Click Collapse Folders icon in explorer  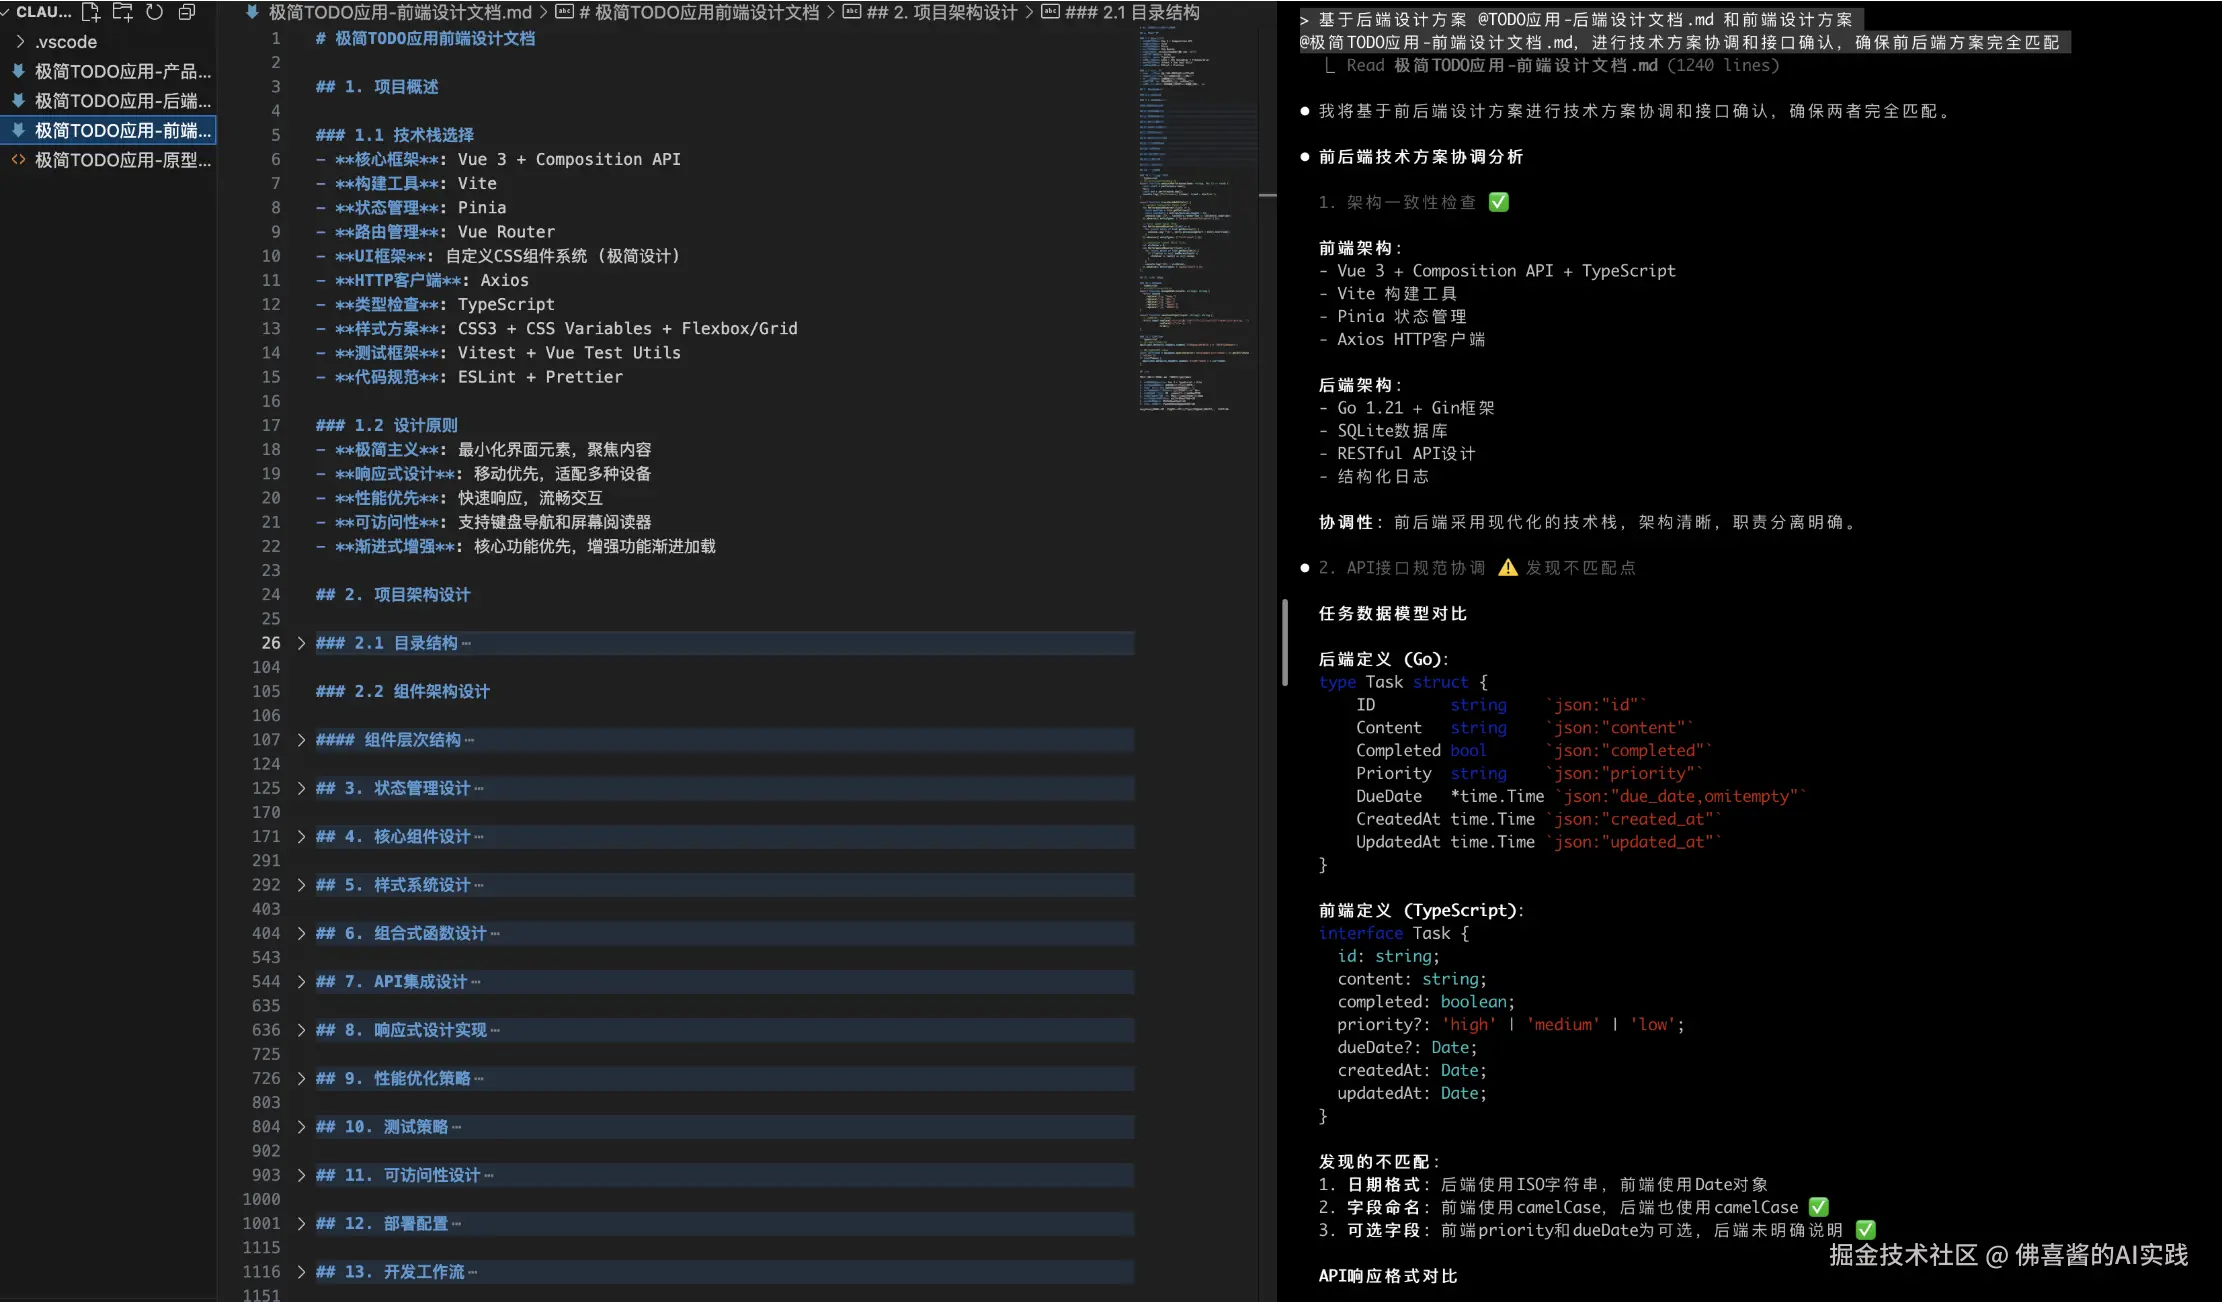click(186, 12)
